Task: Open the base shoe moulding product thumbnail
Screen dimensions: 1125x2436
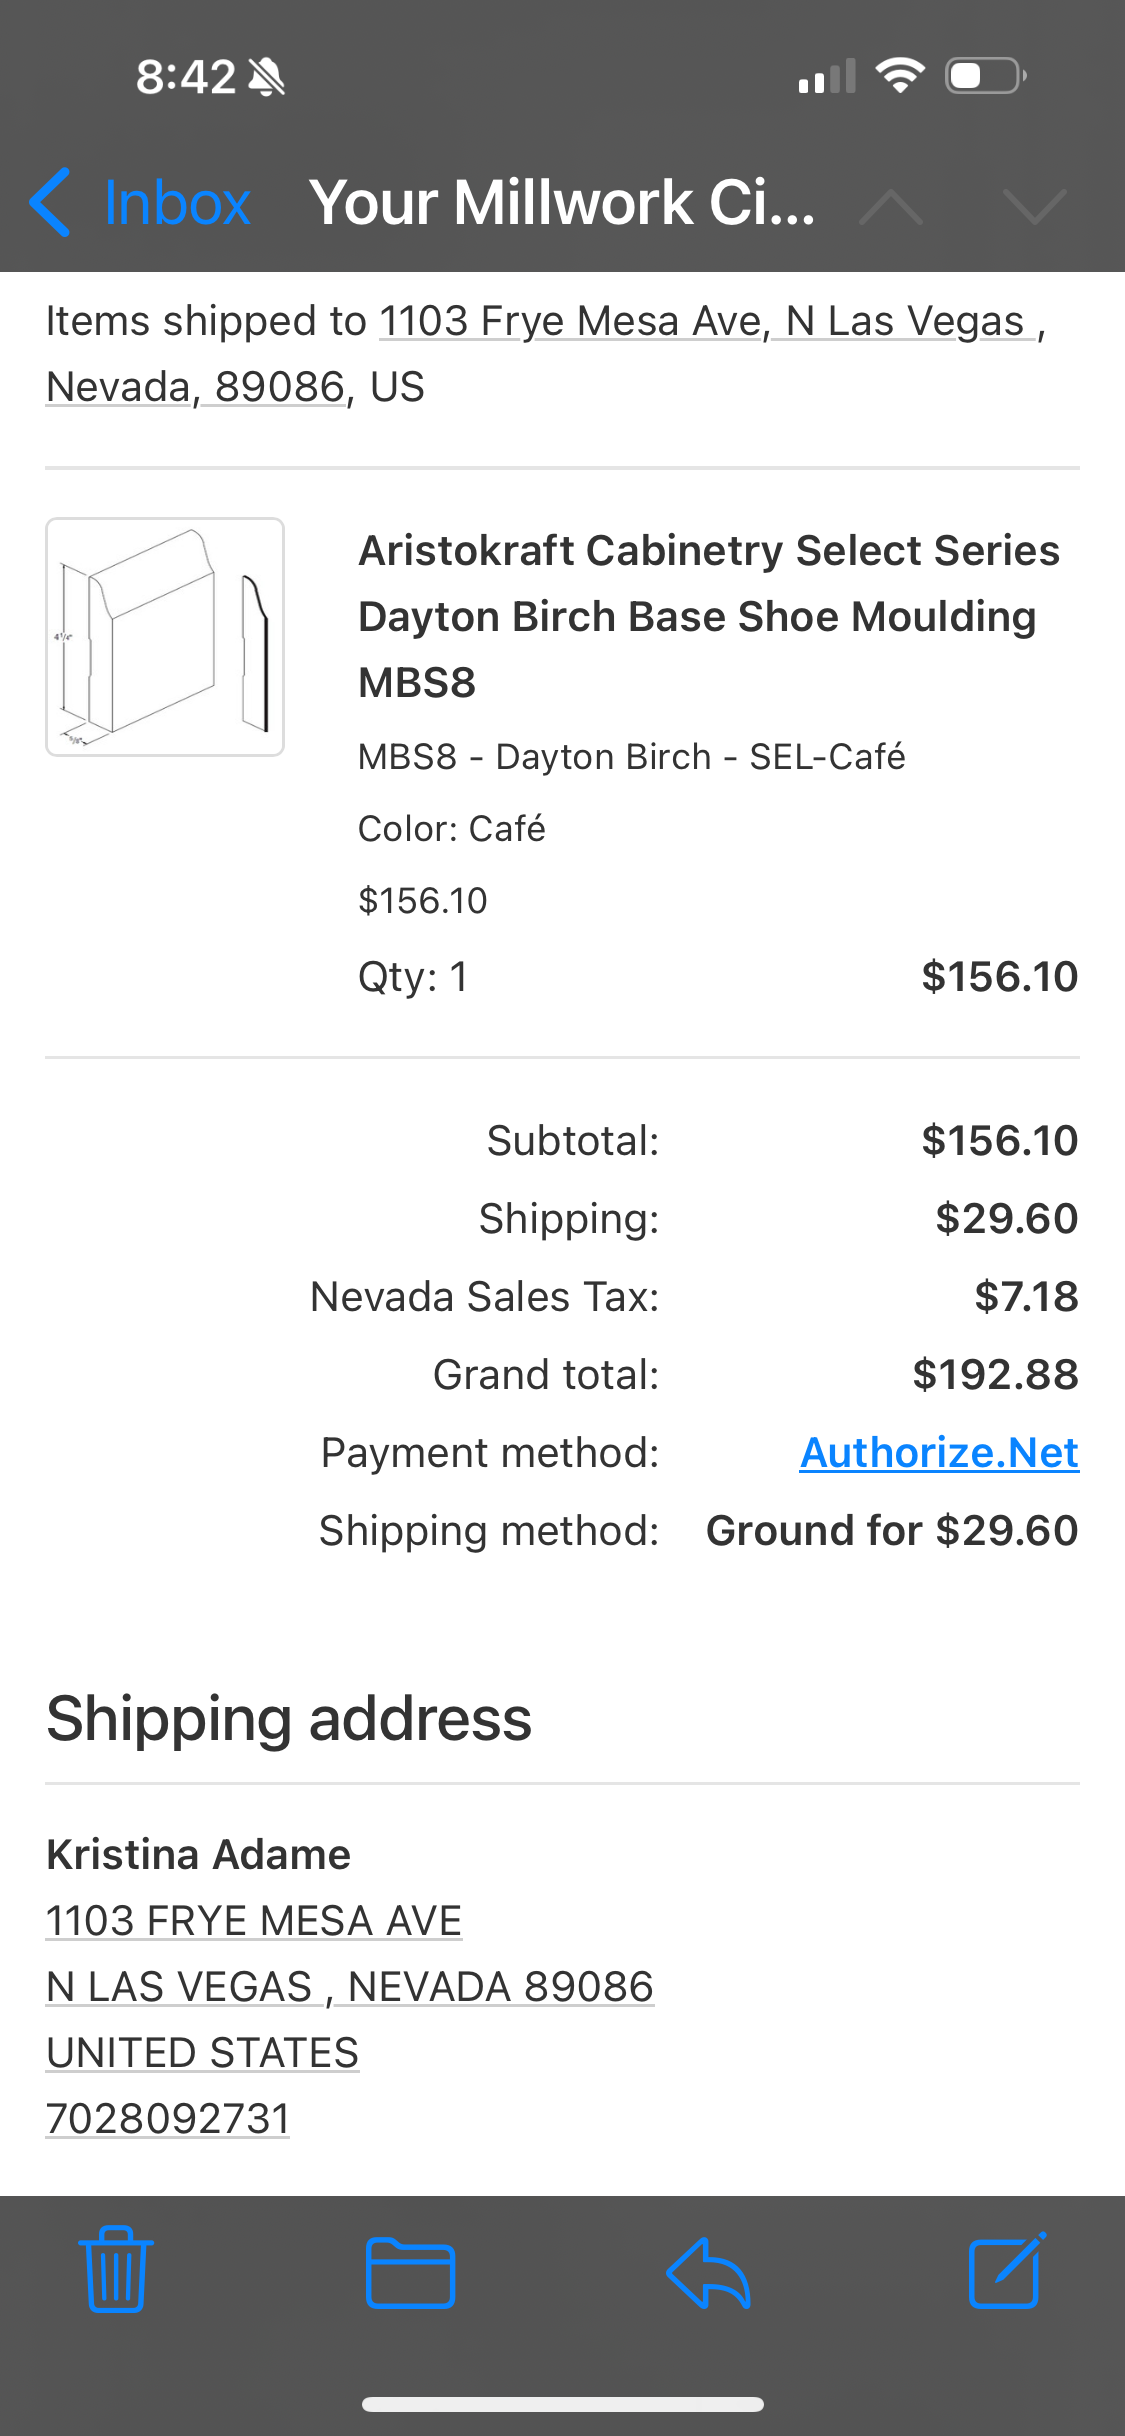Action: [x=165, y=637]
